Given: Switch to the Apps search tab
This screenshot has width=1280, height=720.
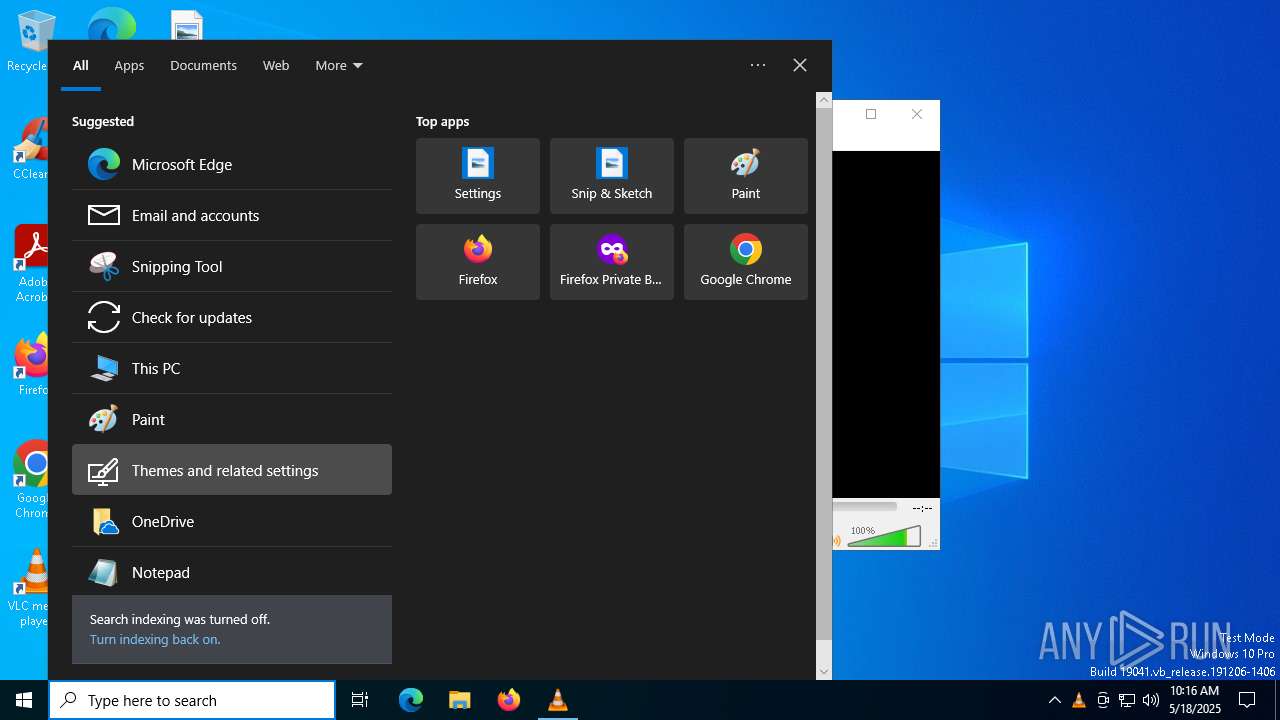Looking at the screenshot, I should [x=129, y=65].
